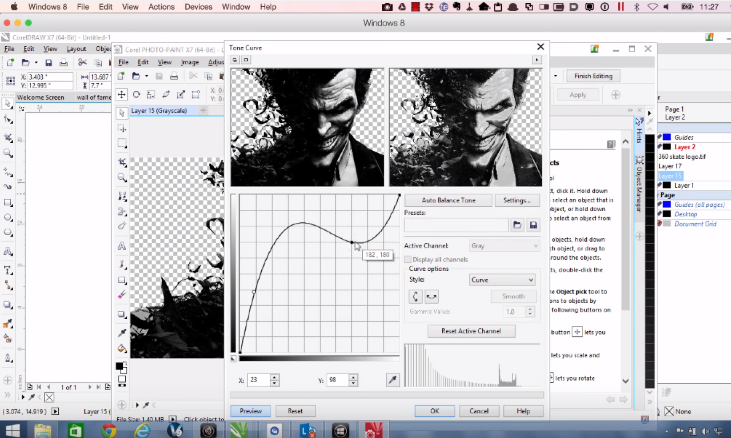Expand Open dropdown arrow in CorelDRAW toolbar
The width and height of the screenshot is (731, 438).
coord(36,62)
